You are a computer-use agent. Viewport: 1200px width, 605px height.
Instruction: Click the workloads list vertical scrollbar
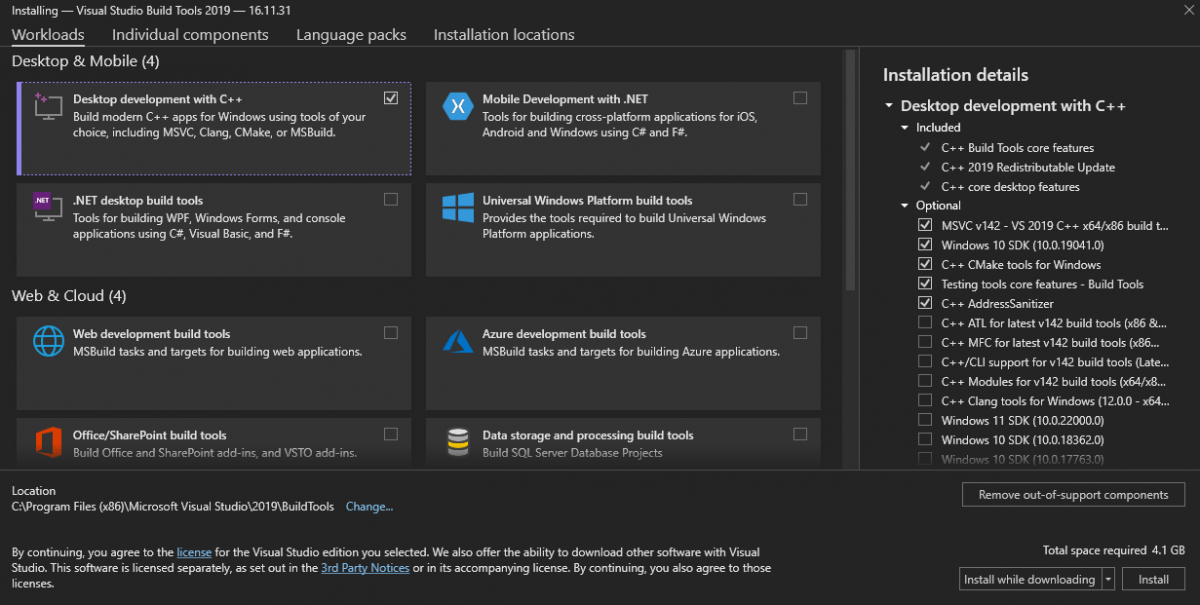pos(851,170)
